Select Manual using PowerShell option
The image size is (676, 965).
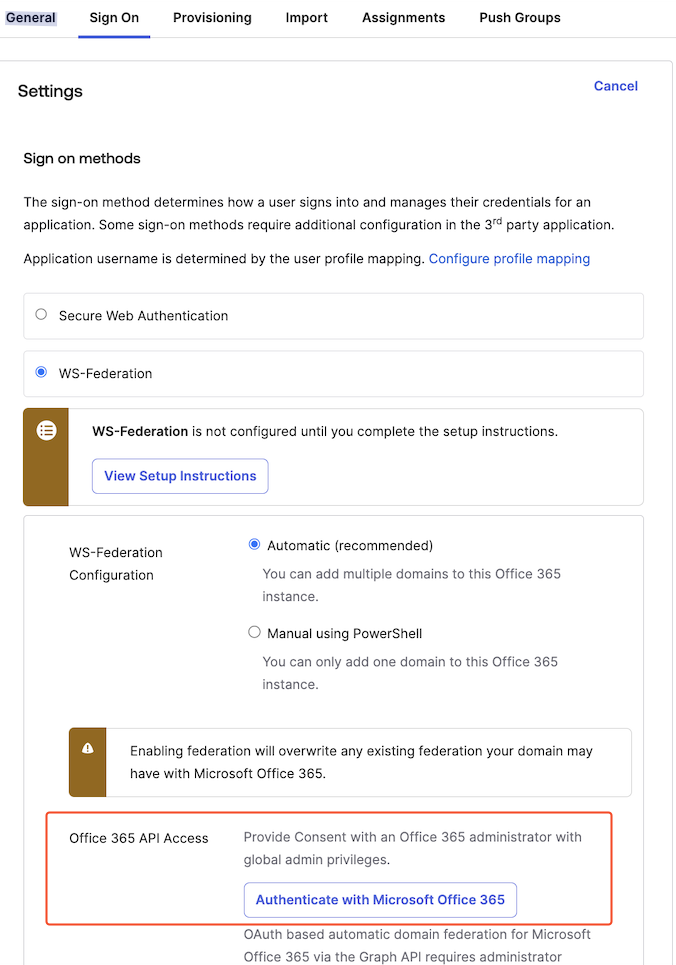(x=254, y=633)
